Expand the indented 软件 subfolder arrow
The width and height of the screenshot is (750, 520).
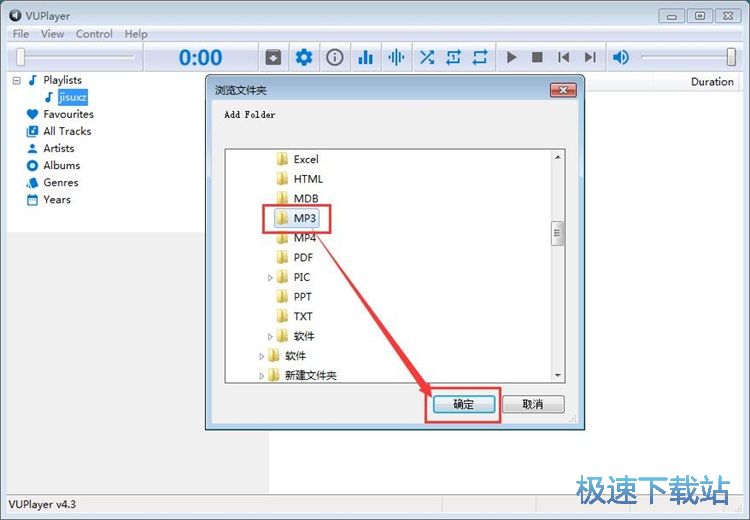(x=270, y=336)
